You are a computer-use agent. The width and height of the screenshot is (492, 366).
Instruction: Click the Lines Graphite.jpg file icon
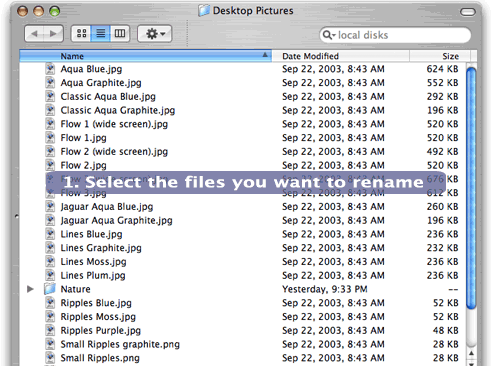click(50, 248)
